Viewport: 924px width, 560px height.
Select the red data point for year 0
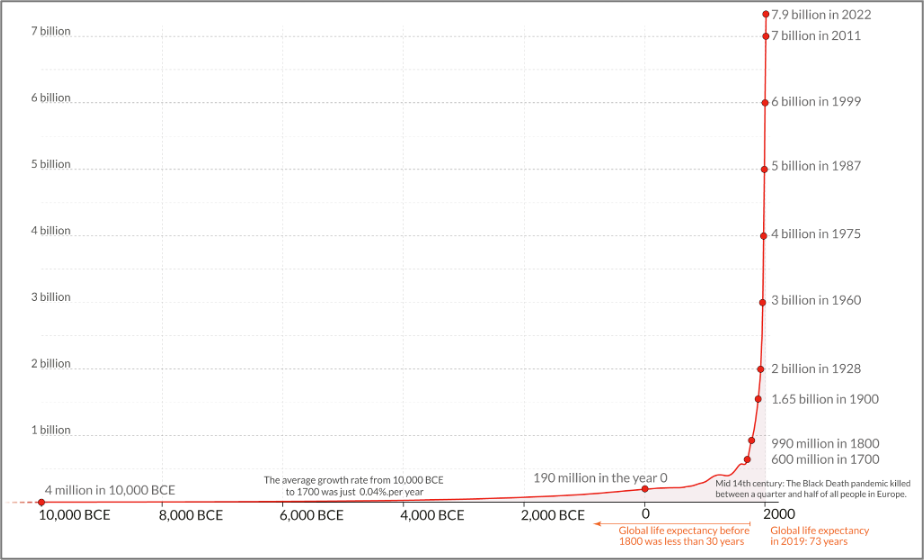(x=645, y=488)
